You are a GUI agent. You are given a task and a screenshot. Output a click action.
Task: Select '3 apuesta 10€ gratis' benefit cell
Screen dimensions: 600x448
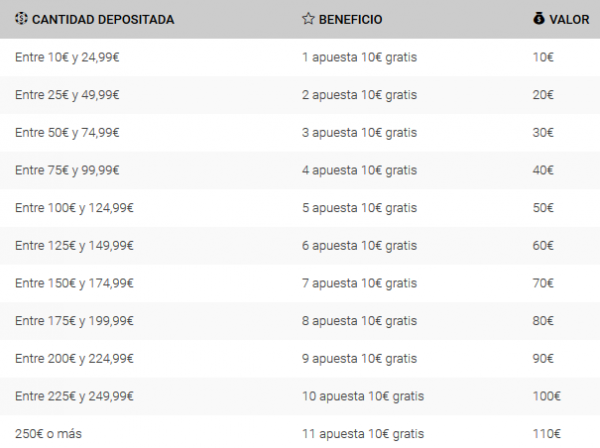(359, 132)
